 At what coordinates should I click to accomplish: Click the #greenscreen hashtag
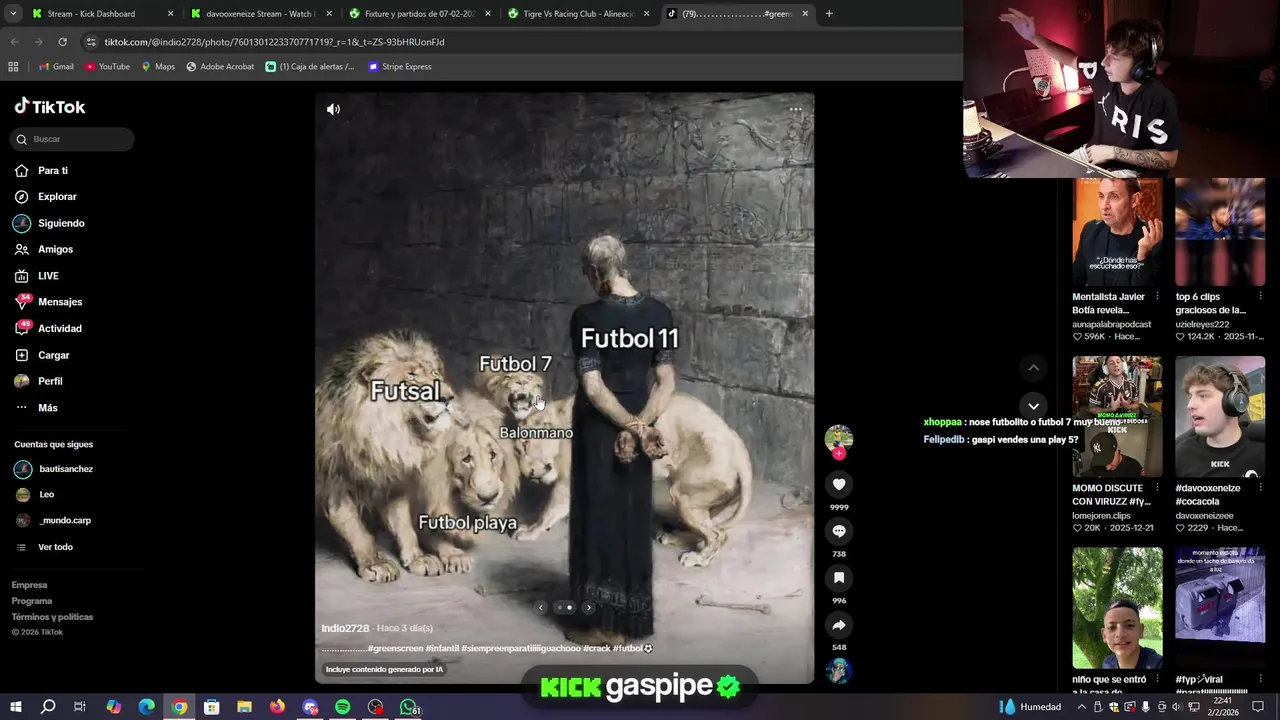[395, 648]
